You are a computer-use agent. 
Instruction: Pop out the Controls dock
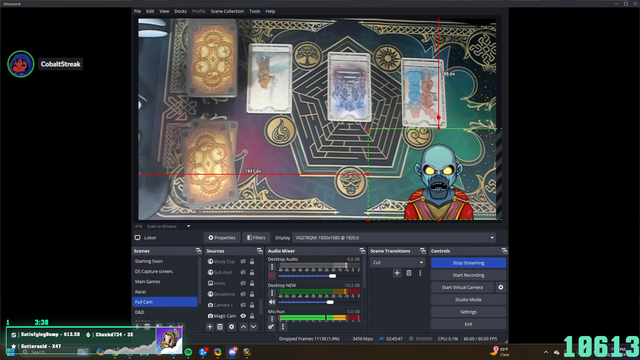click(504, 251)
